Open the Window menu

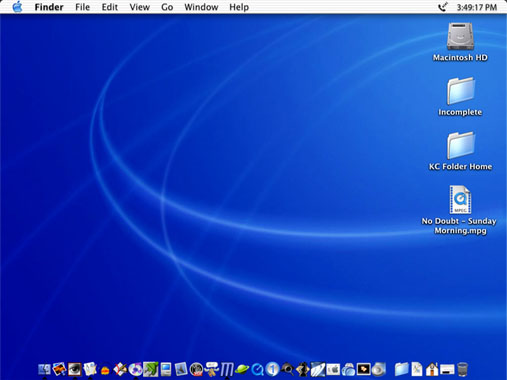201,7
